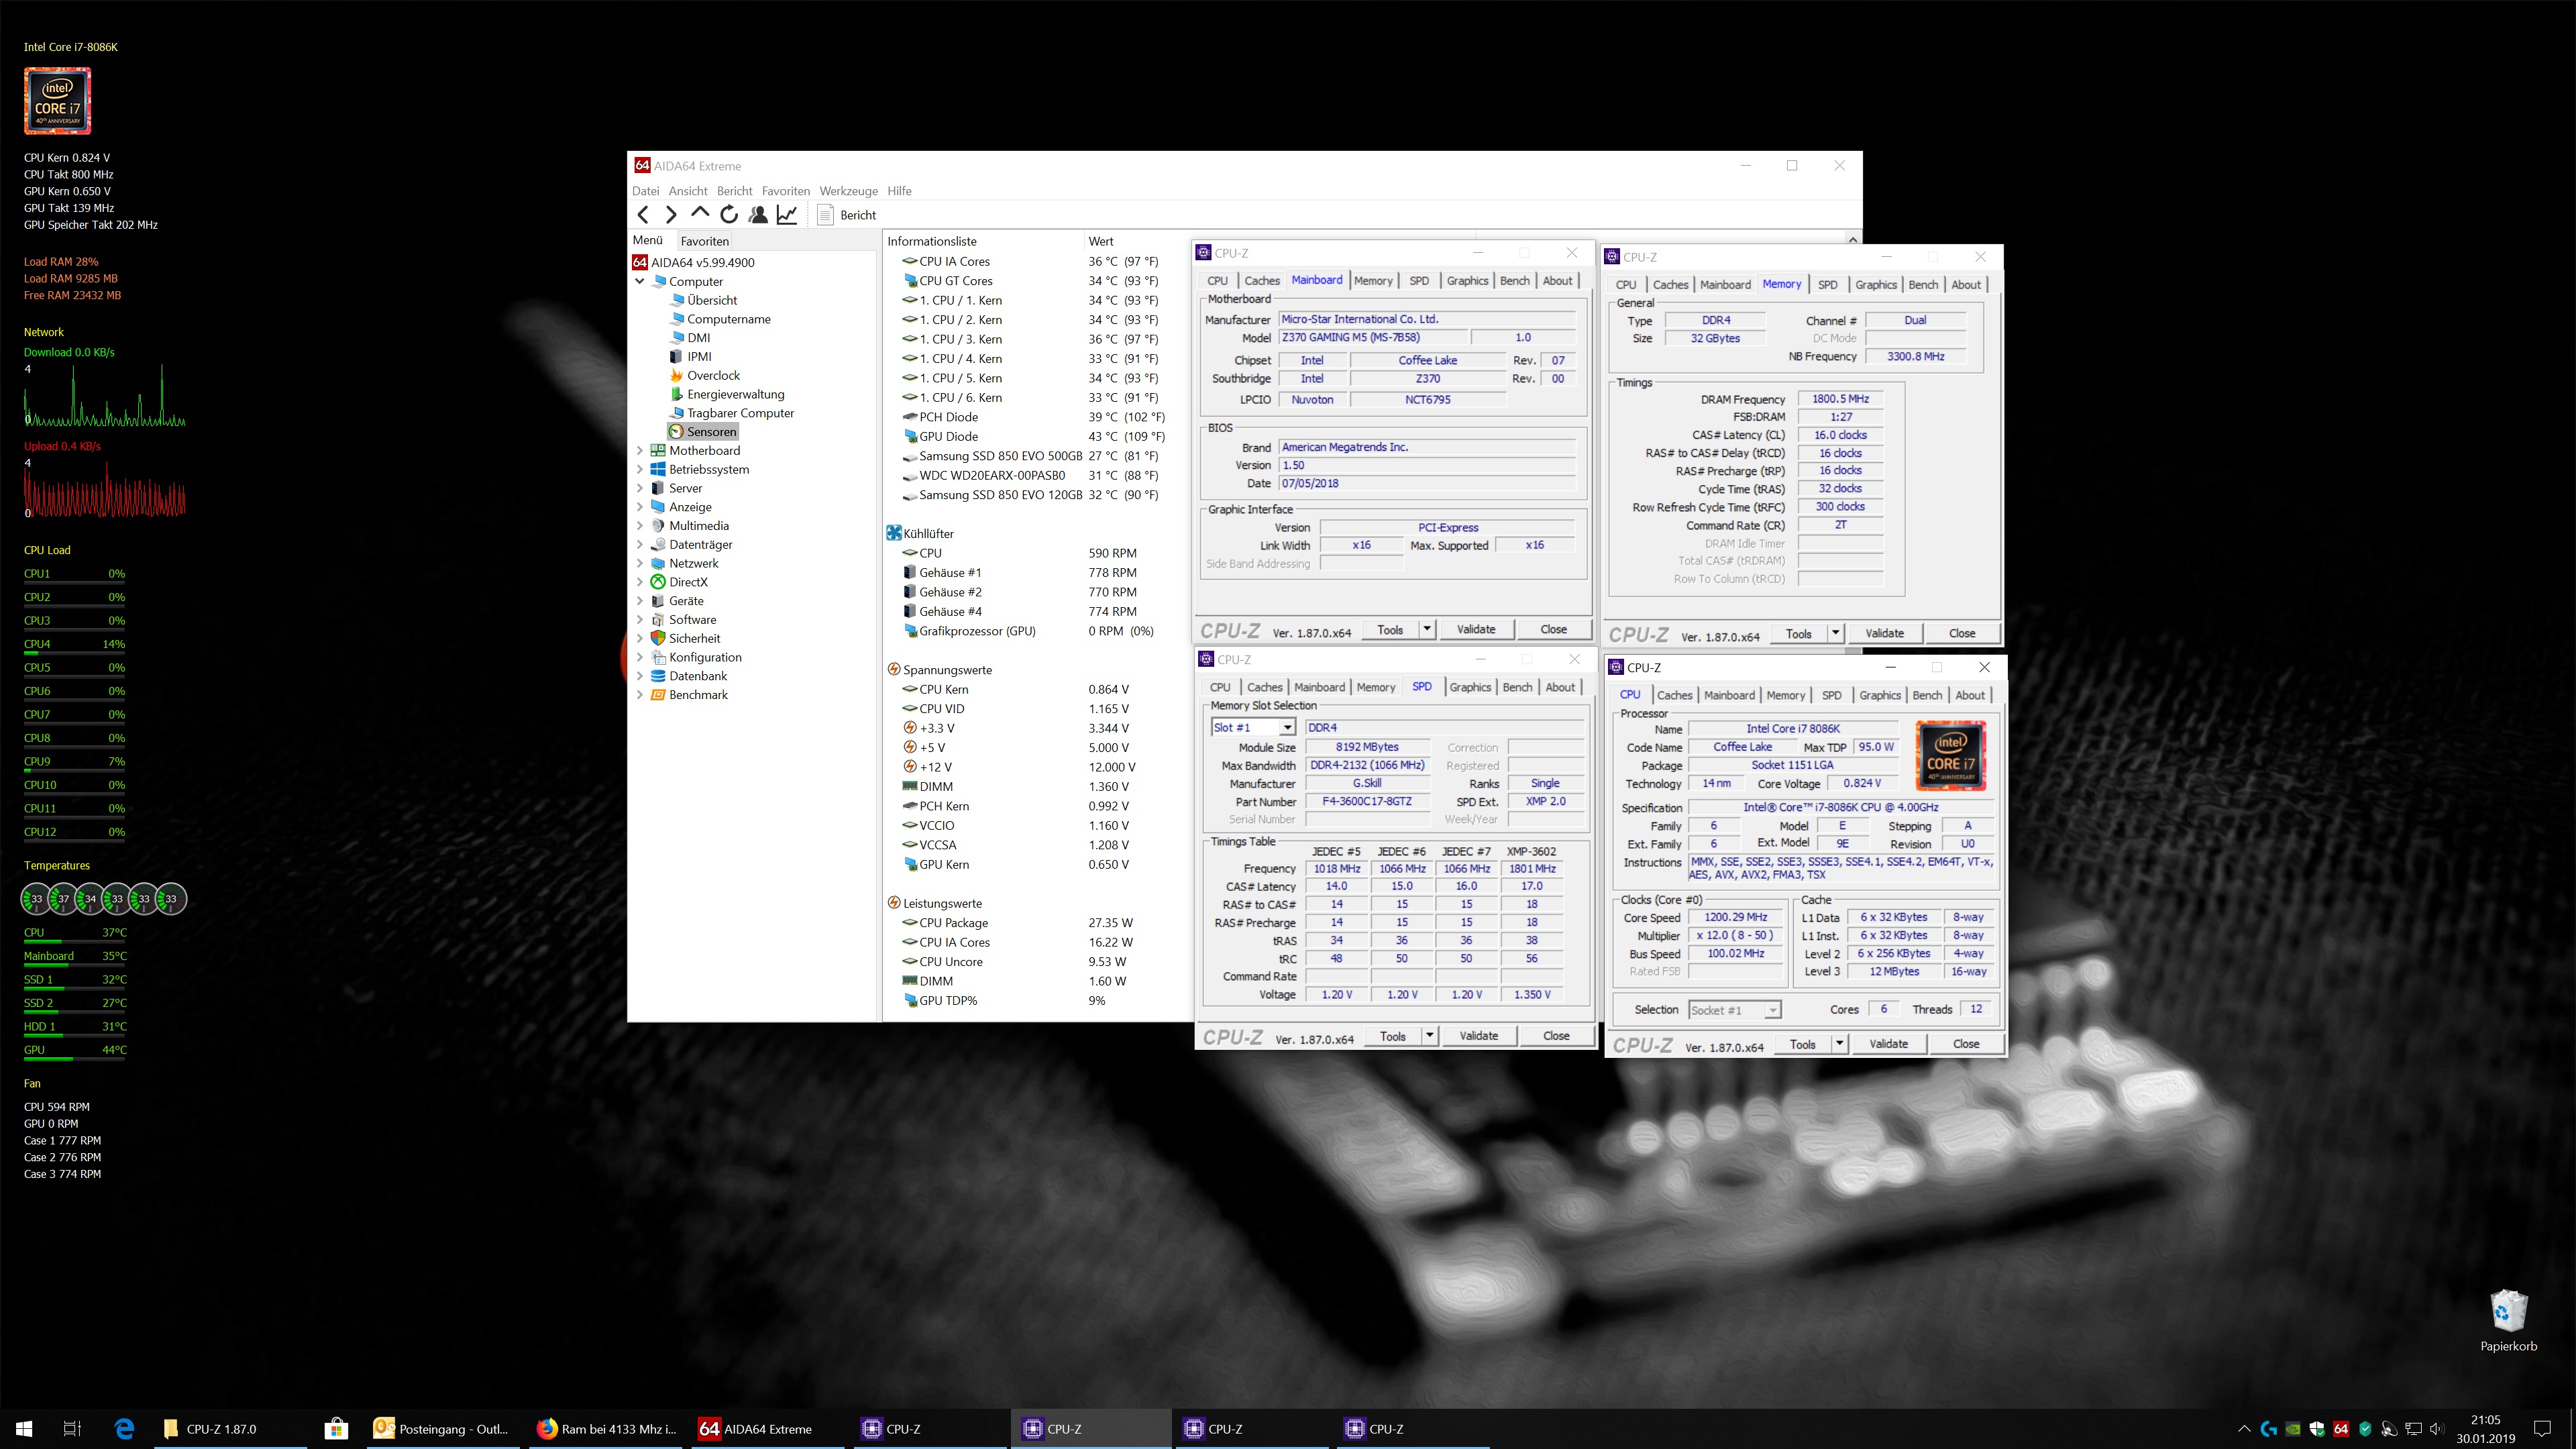Select the Sensoren item in AIDA64 tree
Screen dimensions: 2576x1449
coord(712,431)
